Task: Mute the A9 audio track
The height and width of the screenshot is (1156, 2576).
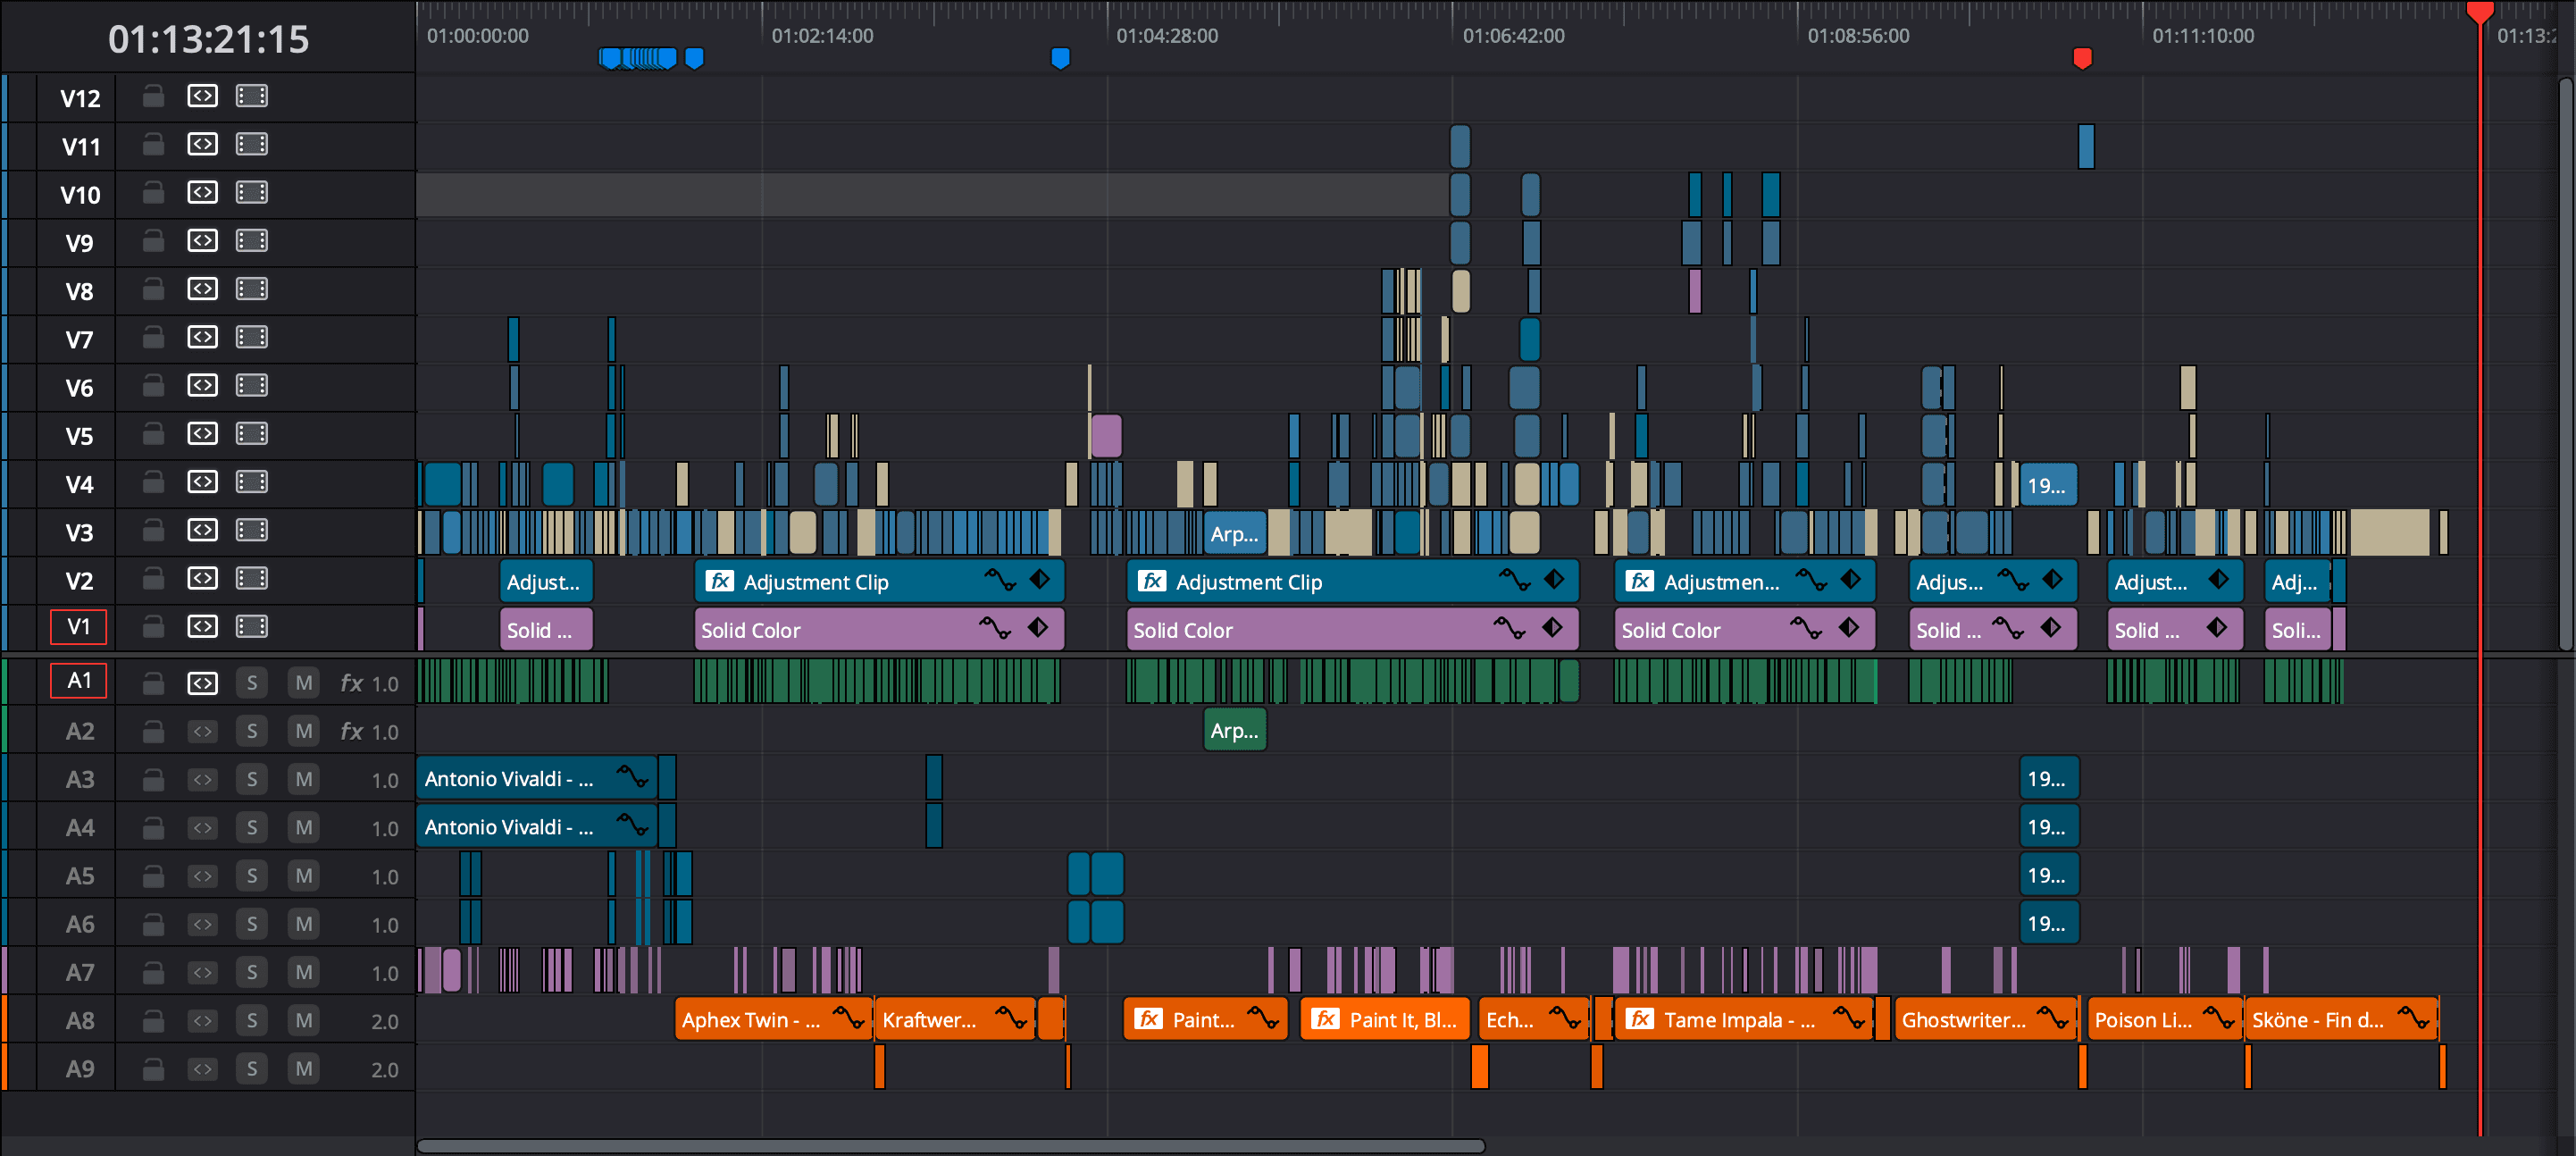Action: tap(303, 1069)
